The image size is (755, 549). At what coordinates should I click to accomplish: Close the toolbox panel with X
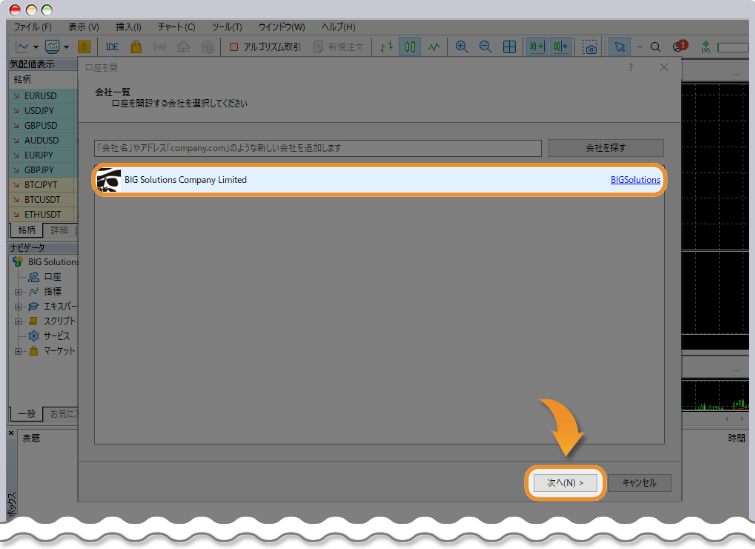pyautogui.click(x=12, y=433)
